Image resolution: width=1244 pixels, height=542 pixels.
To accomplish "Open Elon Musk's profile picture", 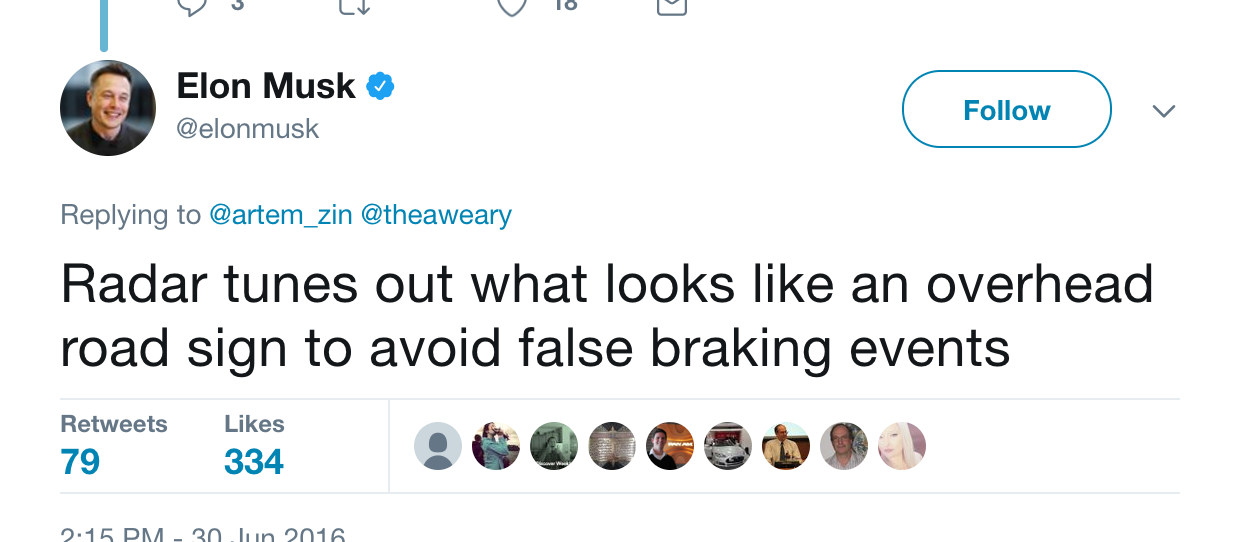I will tap(108, 108).
